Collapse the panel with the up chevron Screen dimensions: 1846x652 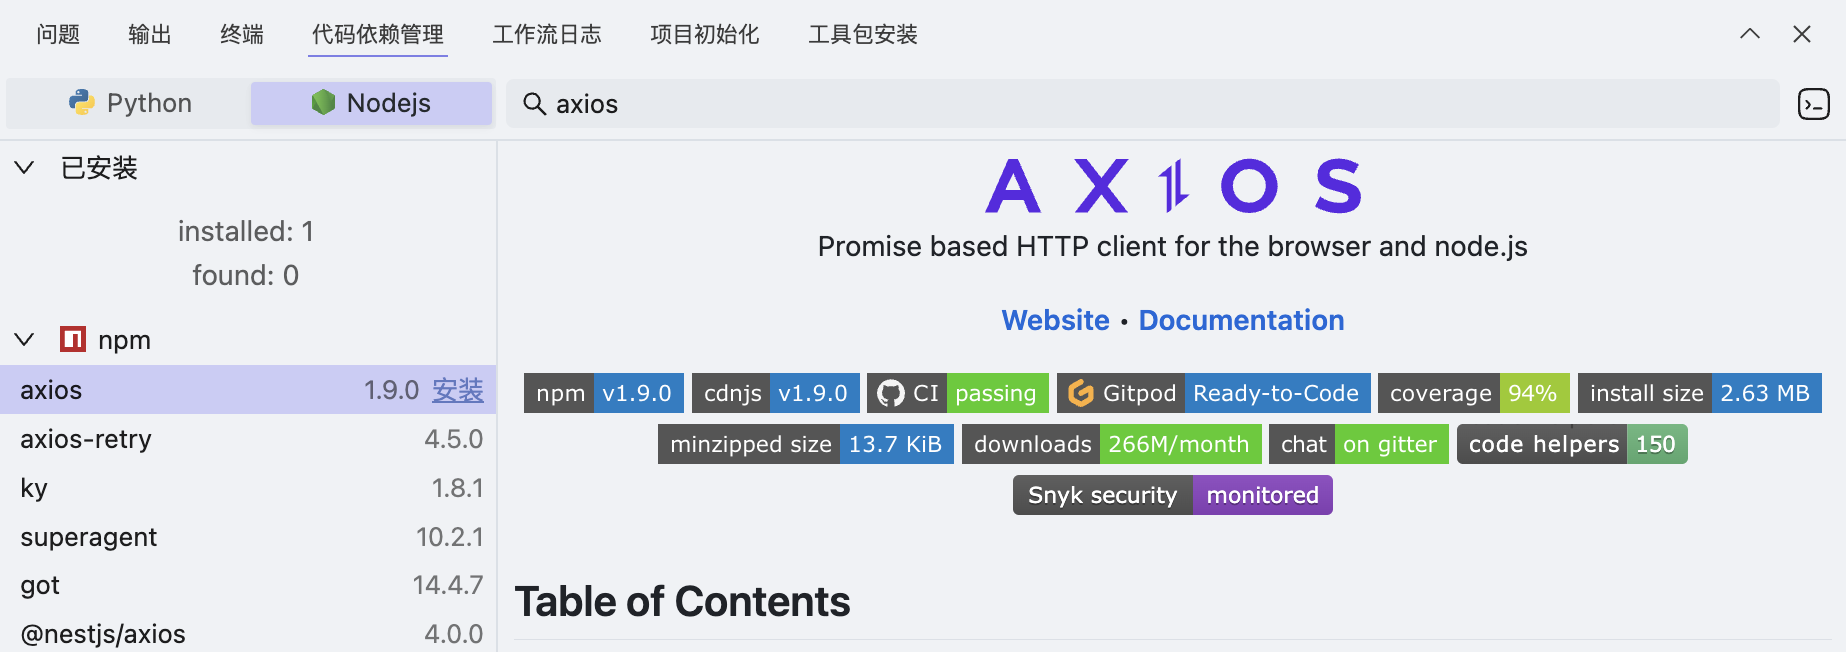click(x=1749, y=34)
